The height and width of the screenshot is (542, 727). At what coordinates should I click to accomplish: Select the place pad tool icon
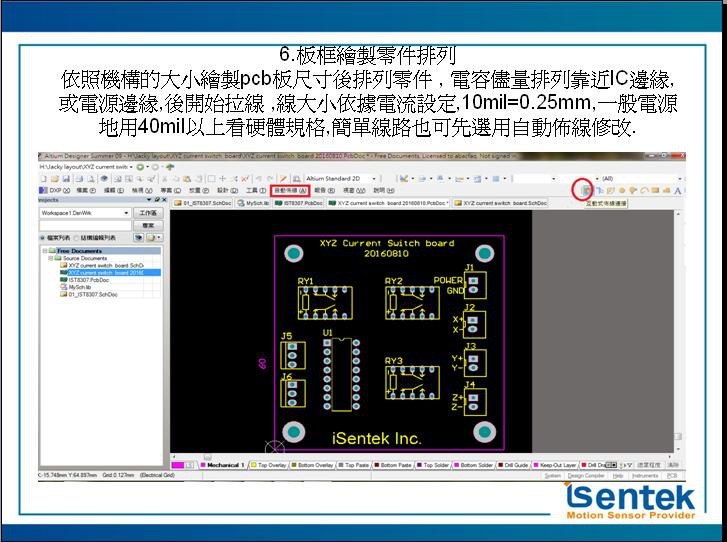tap(622, 190)
